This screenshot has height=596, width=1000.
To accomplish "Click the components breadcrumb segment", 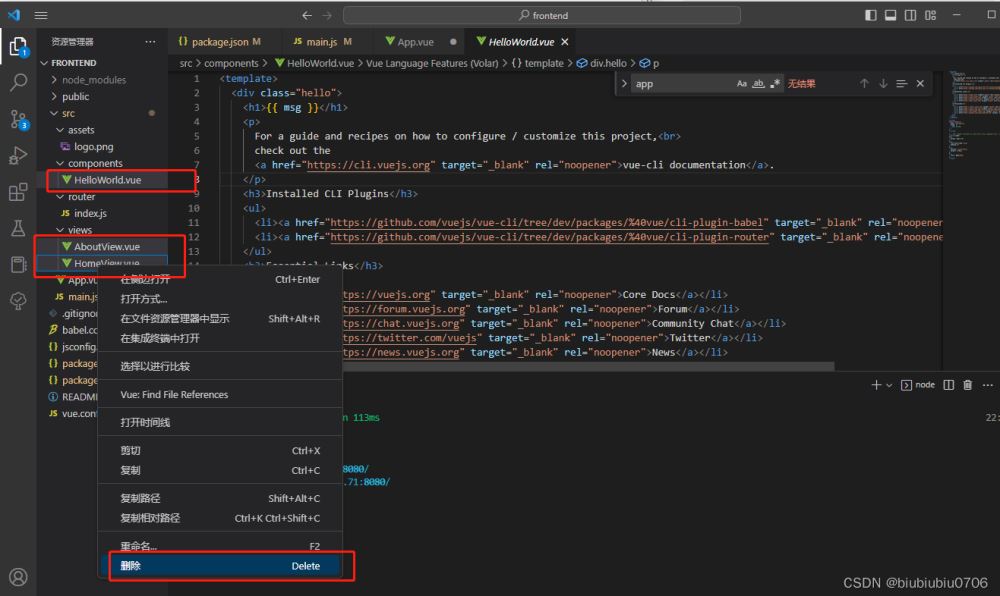I will 231,63.
